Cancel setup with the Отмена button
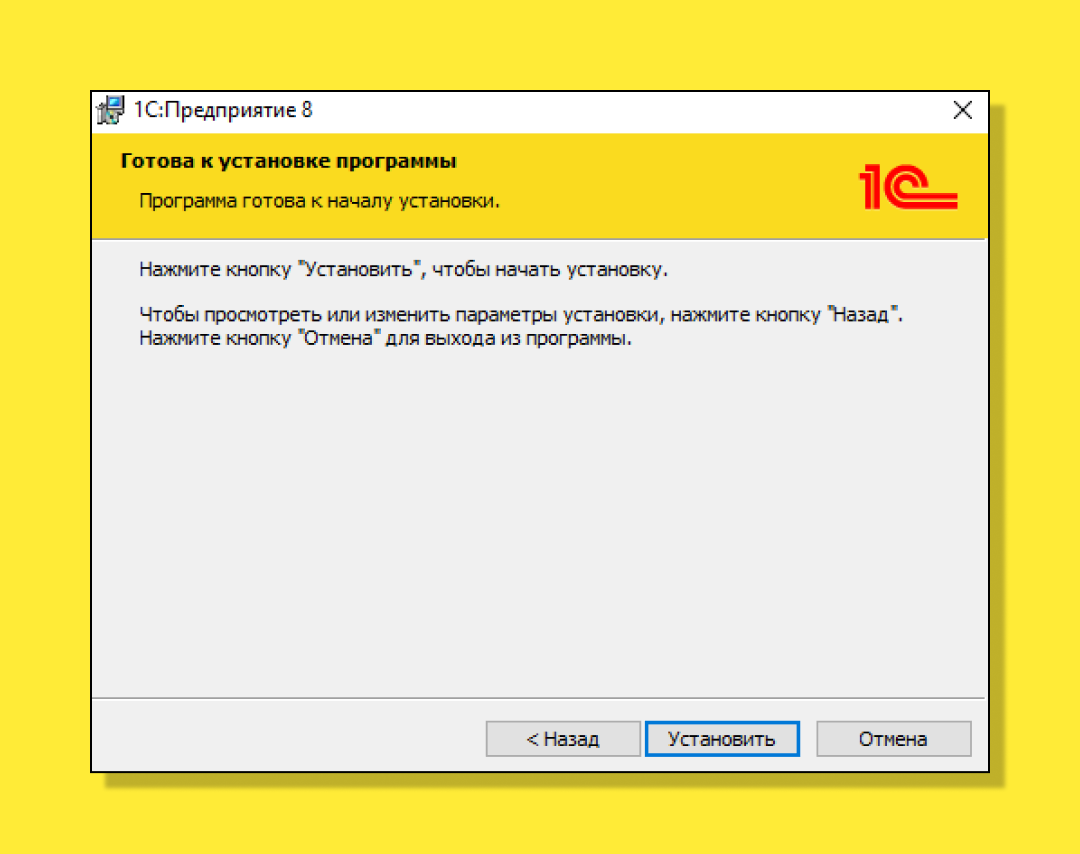Screen dimensions: 1080x854 tap(893, 739)
